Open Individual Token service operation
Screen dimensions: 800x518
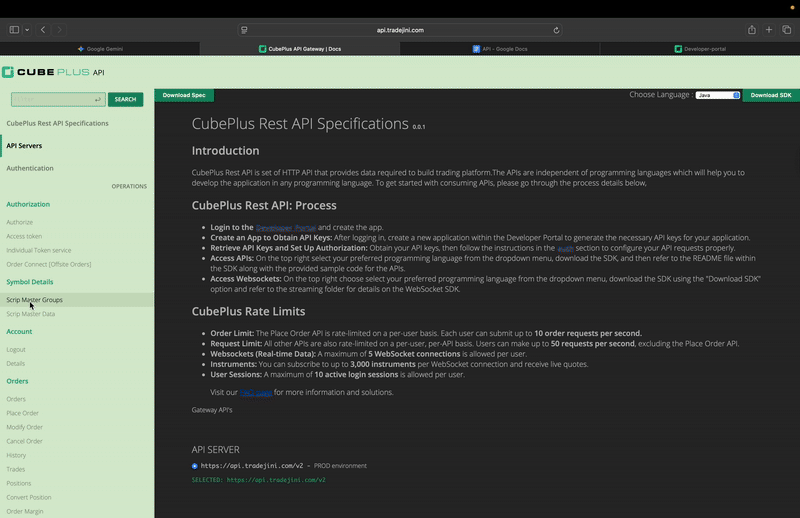39,250
